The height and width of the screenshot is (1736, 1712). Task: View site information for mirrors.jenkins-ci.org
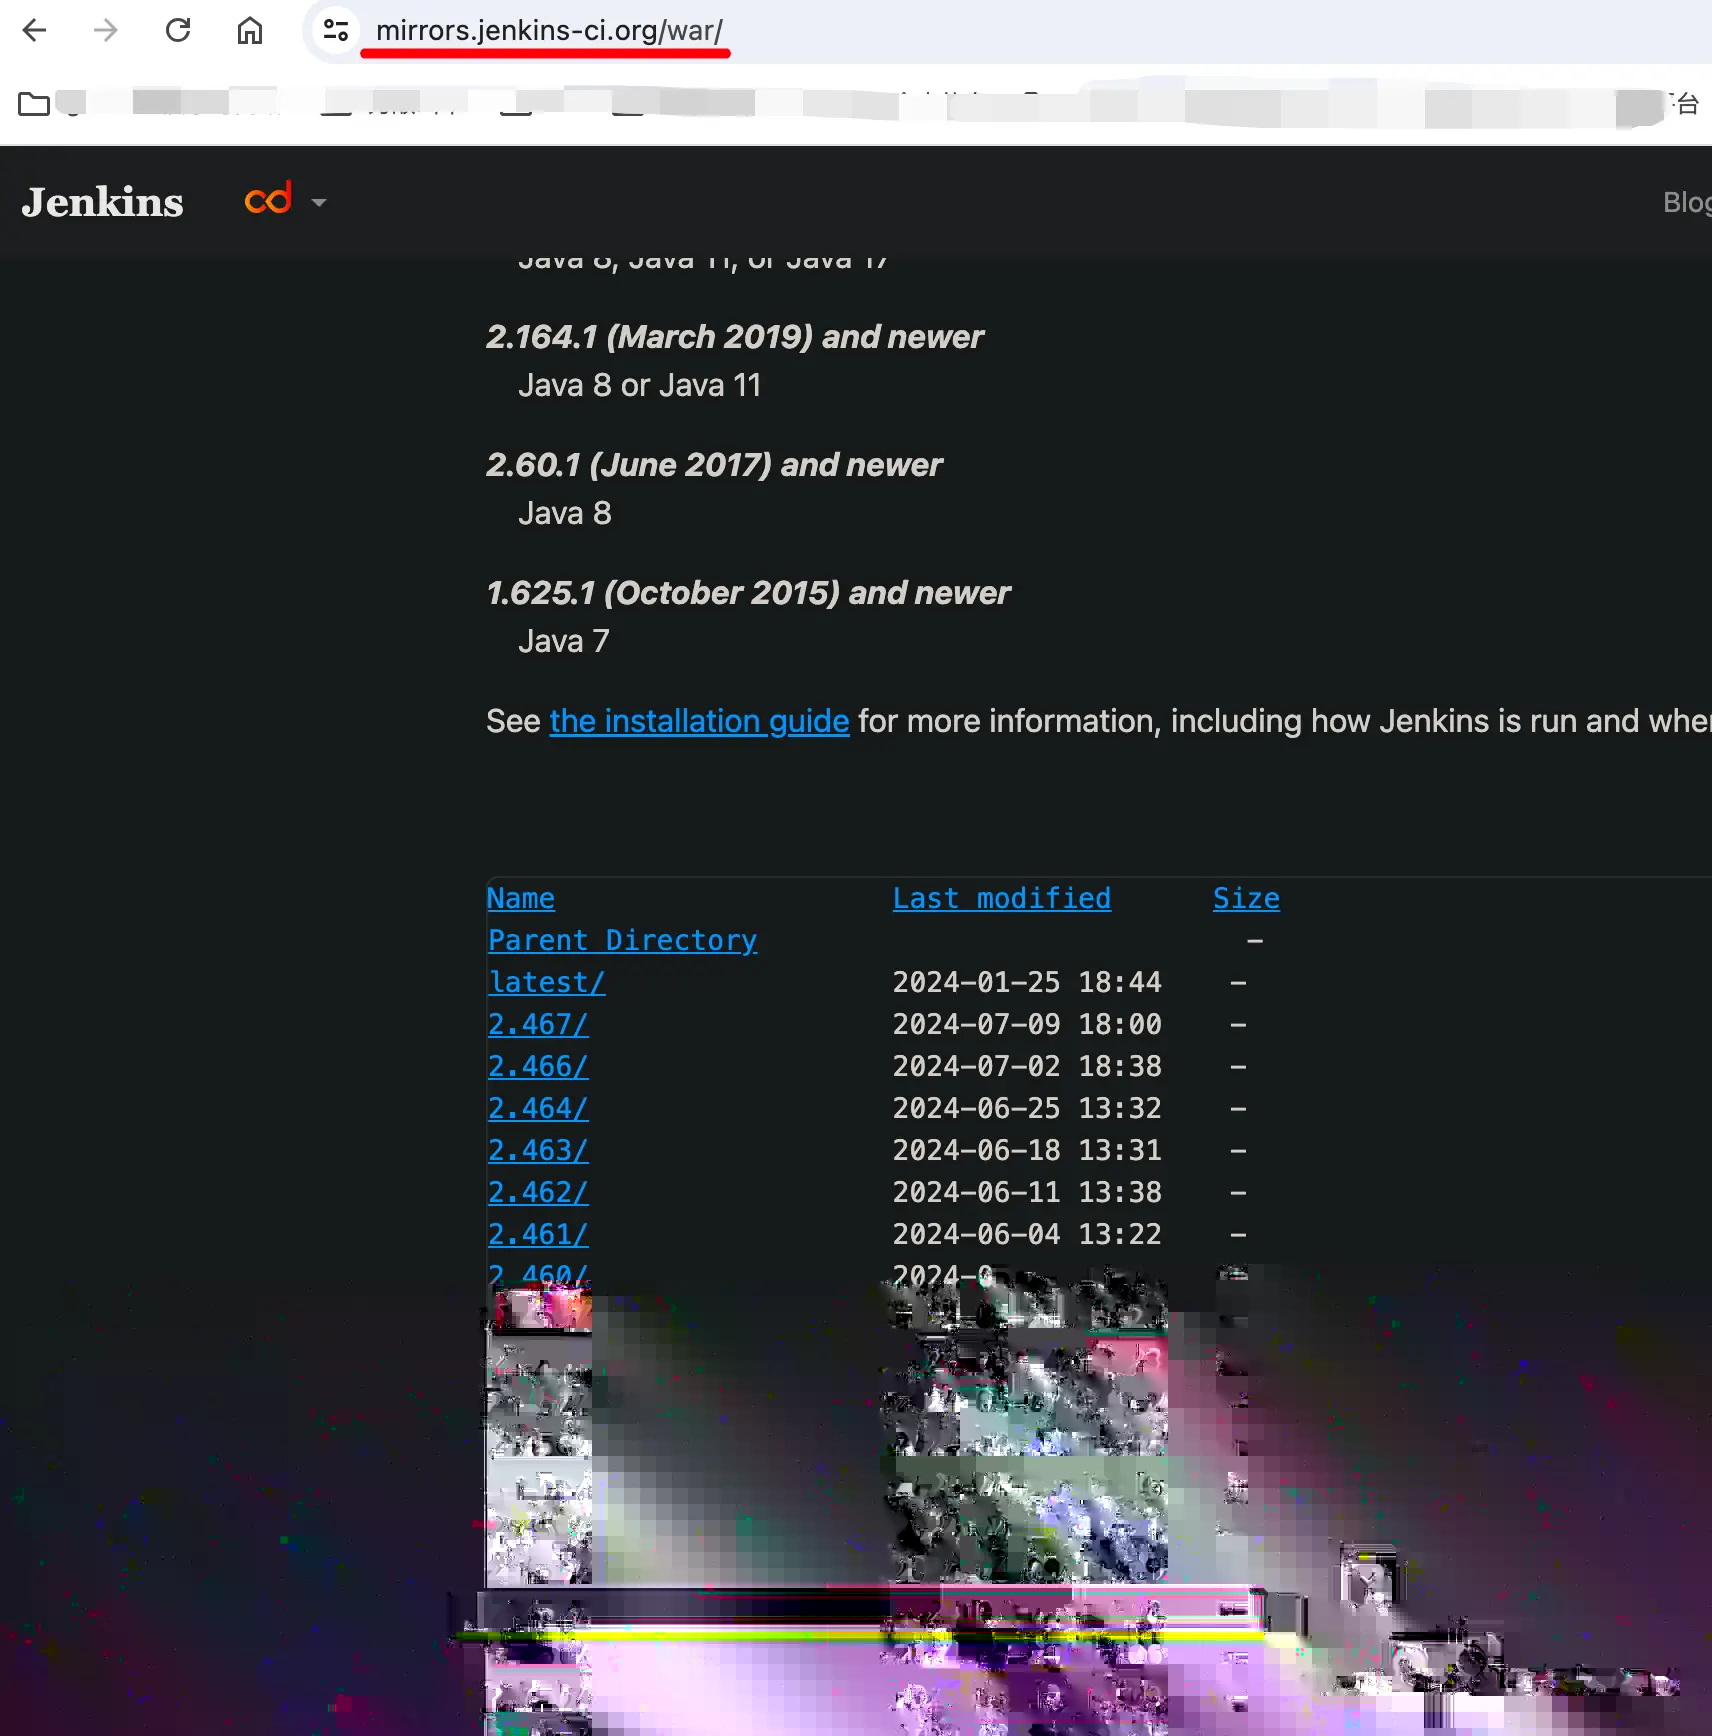point(336,31)
